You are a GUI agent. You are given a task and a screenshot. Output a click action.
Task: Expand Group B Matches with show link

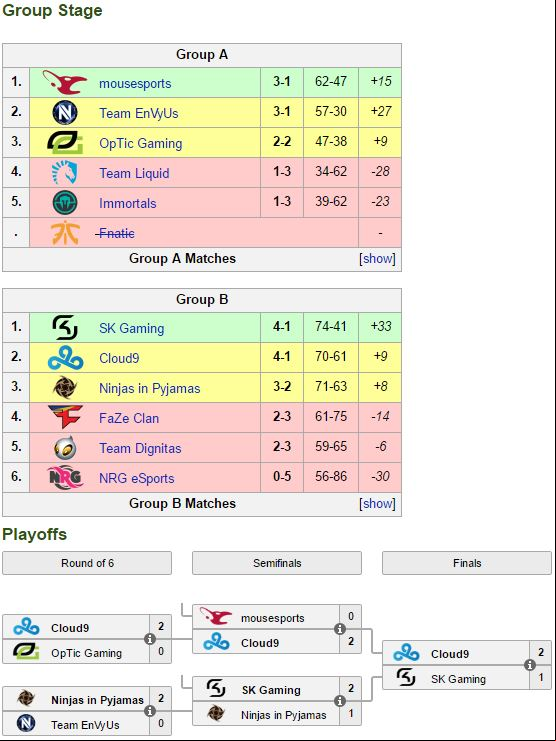377,503
